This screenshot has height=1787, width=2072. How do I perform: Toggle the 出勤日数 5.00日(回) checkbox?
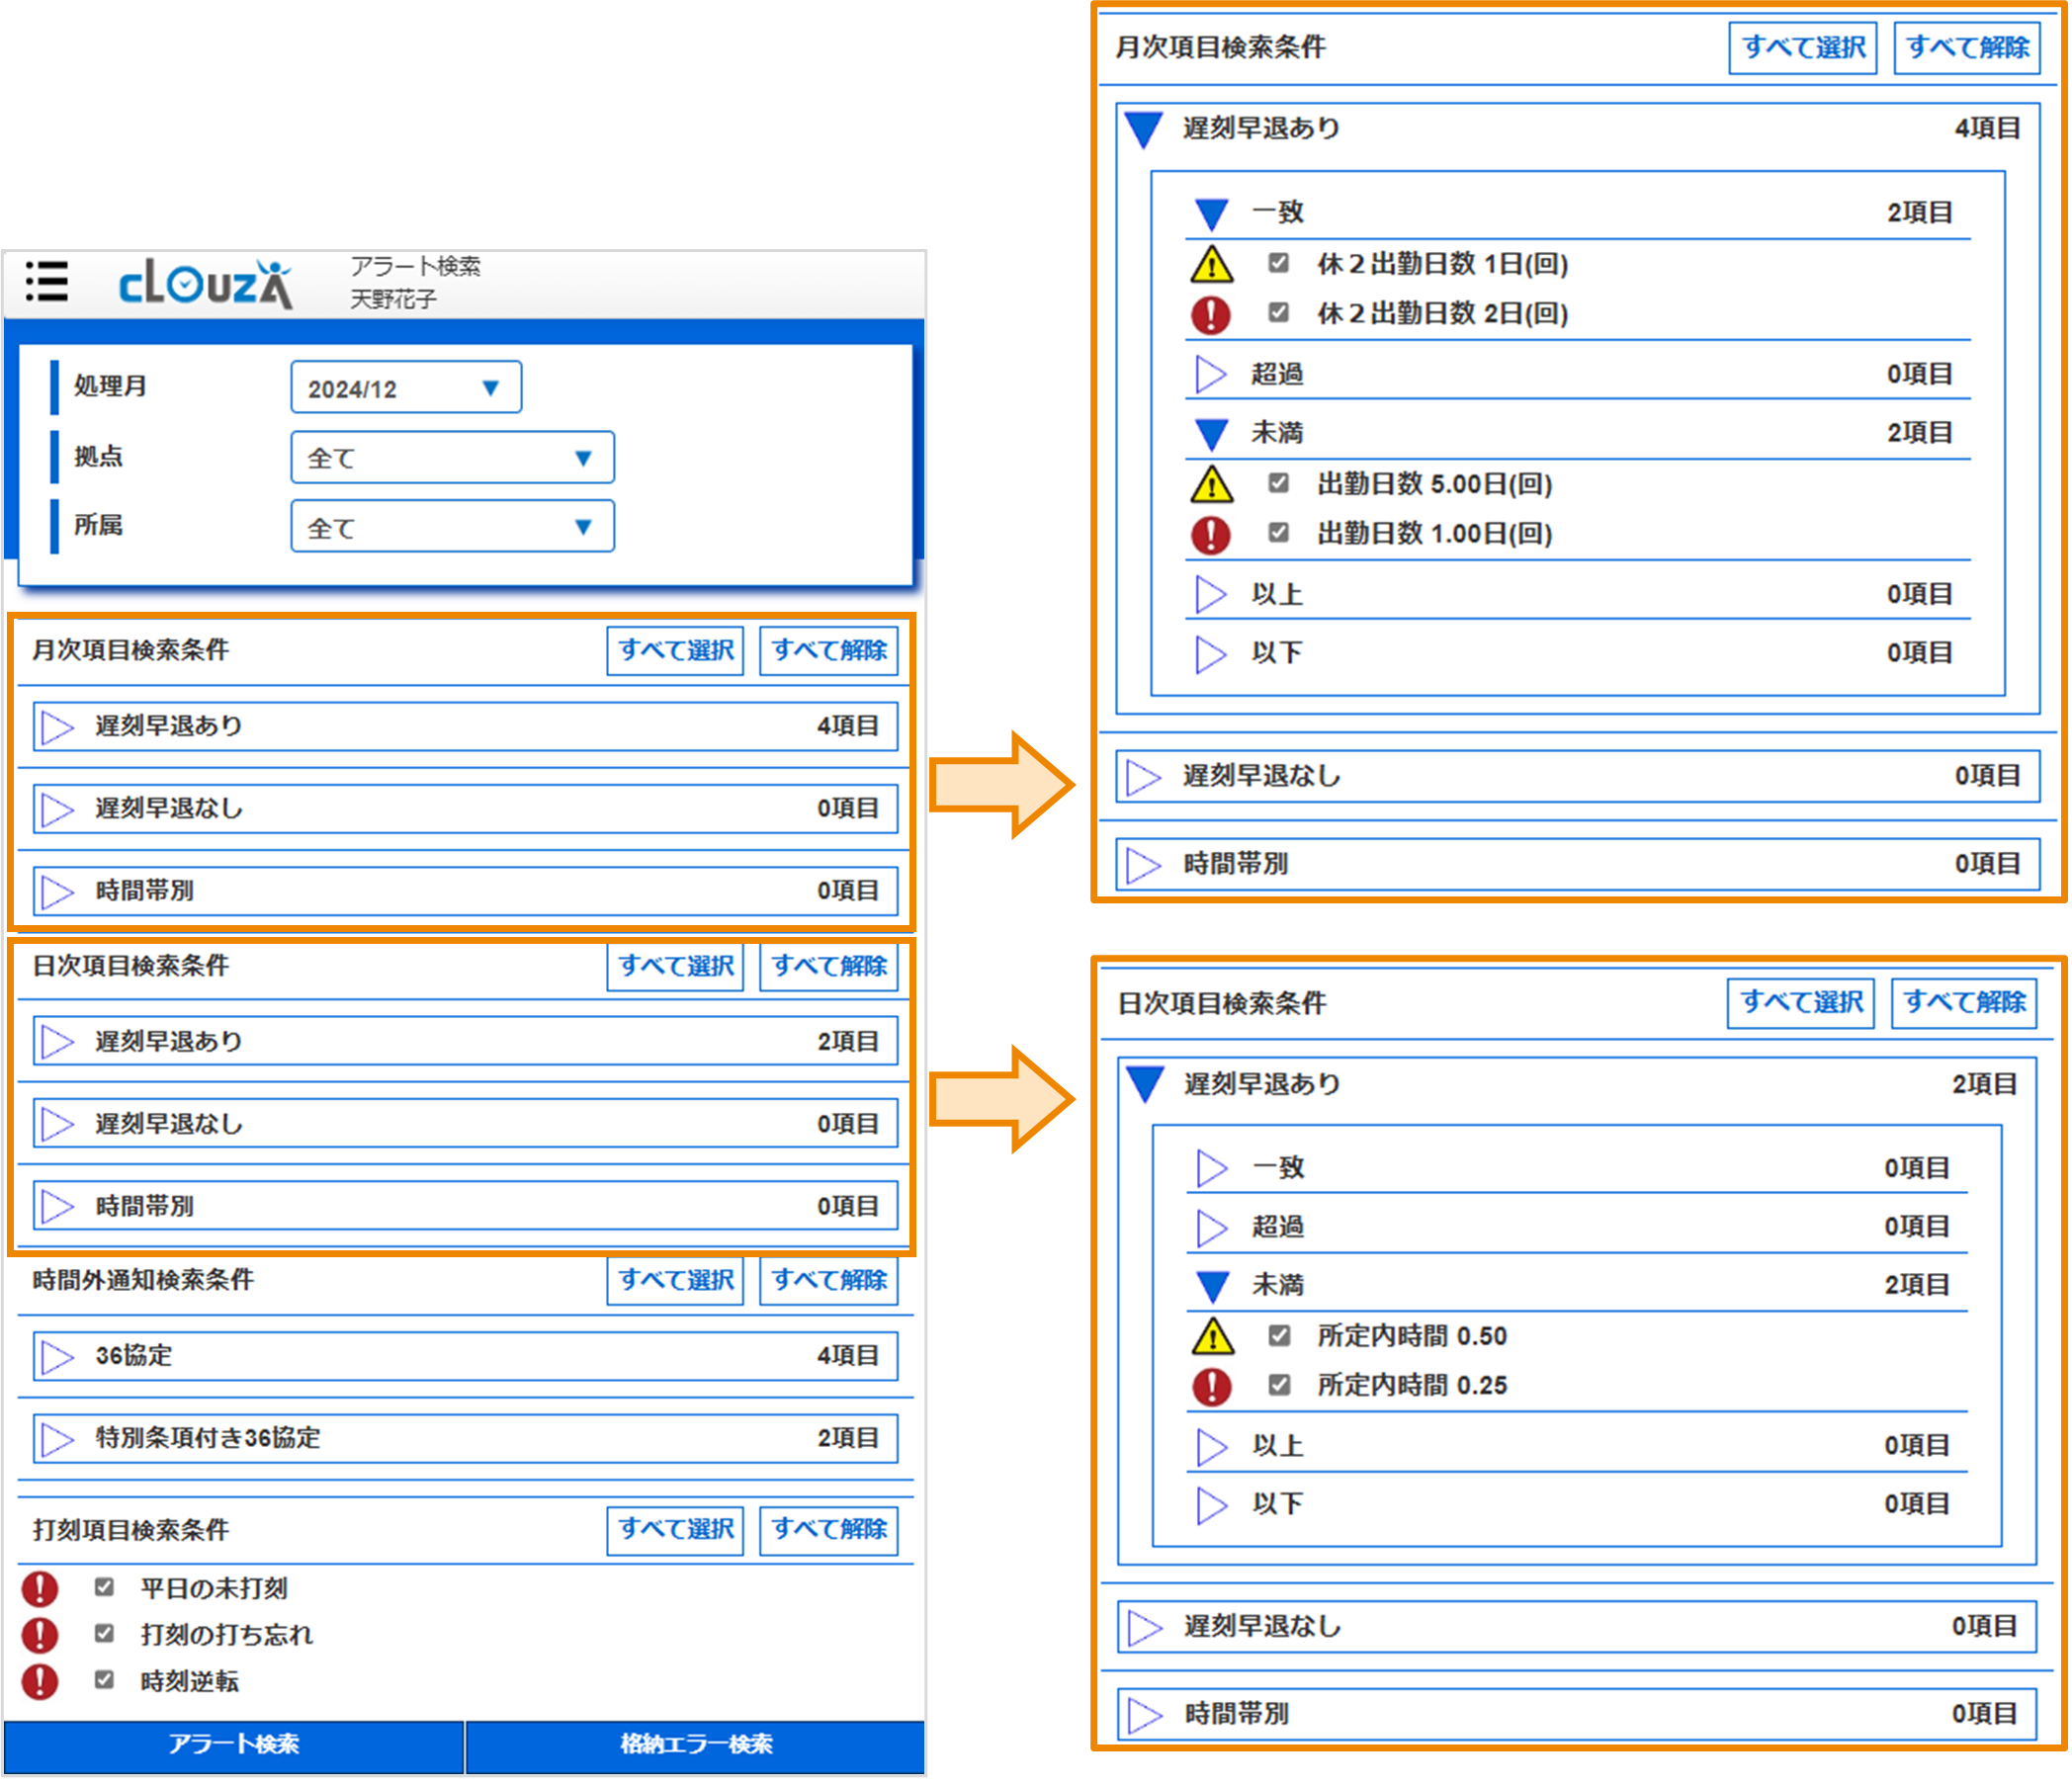[x=1278, y=483]
